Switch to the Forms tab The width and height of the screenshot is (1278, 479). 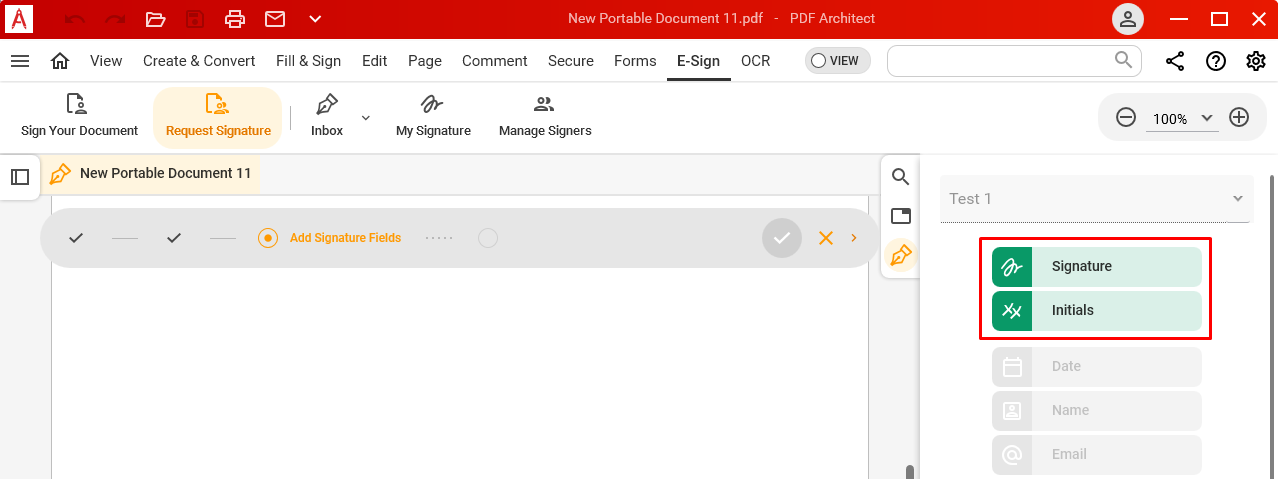pos(635,61)
